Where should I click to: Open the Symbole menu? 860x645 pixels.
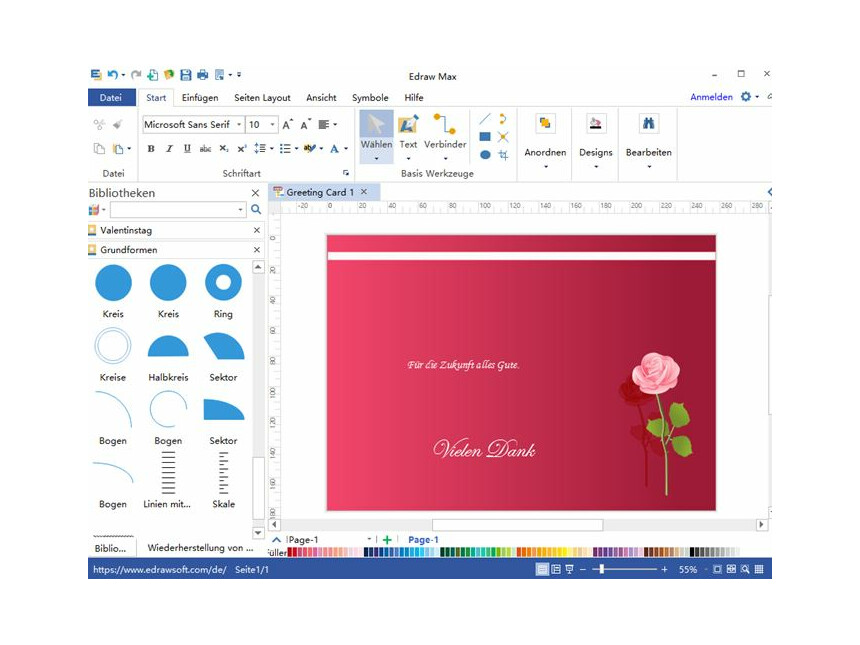[x=370, y=97]
